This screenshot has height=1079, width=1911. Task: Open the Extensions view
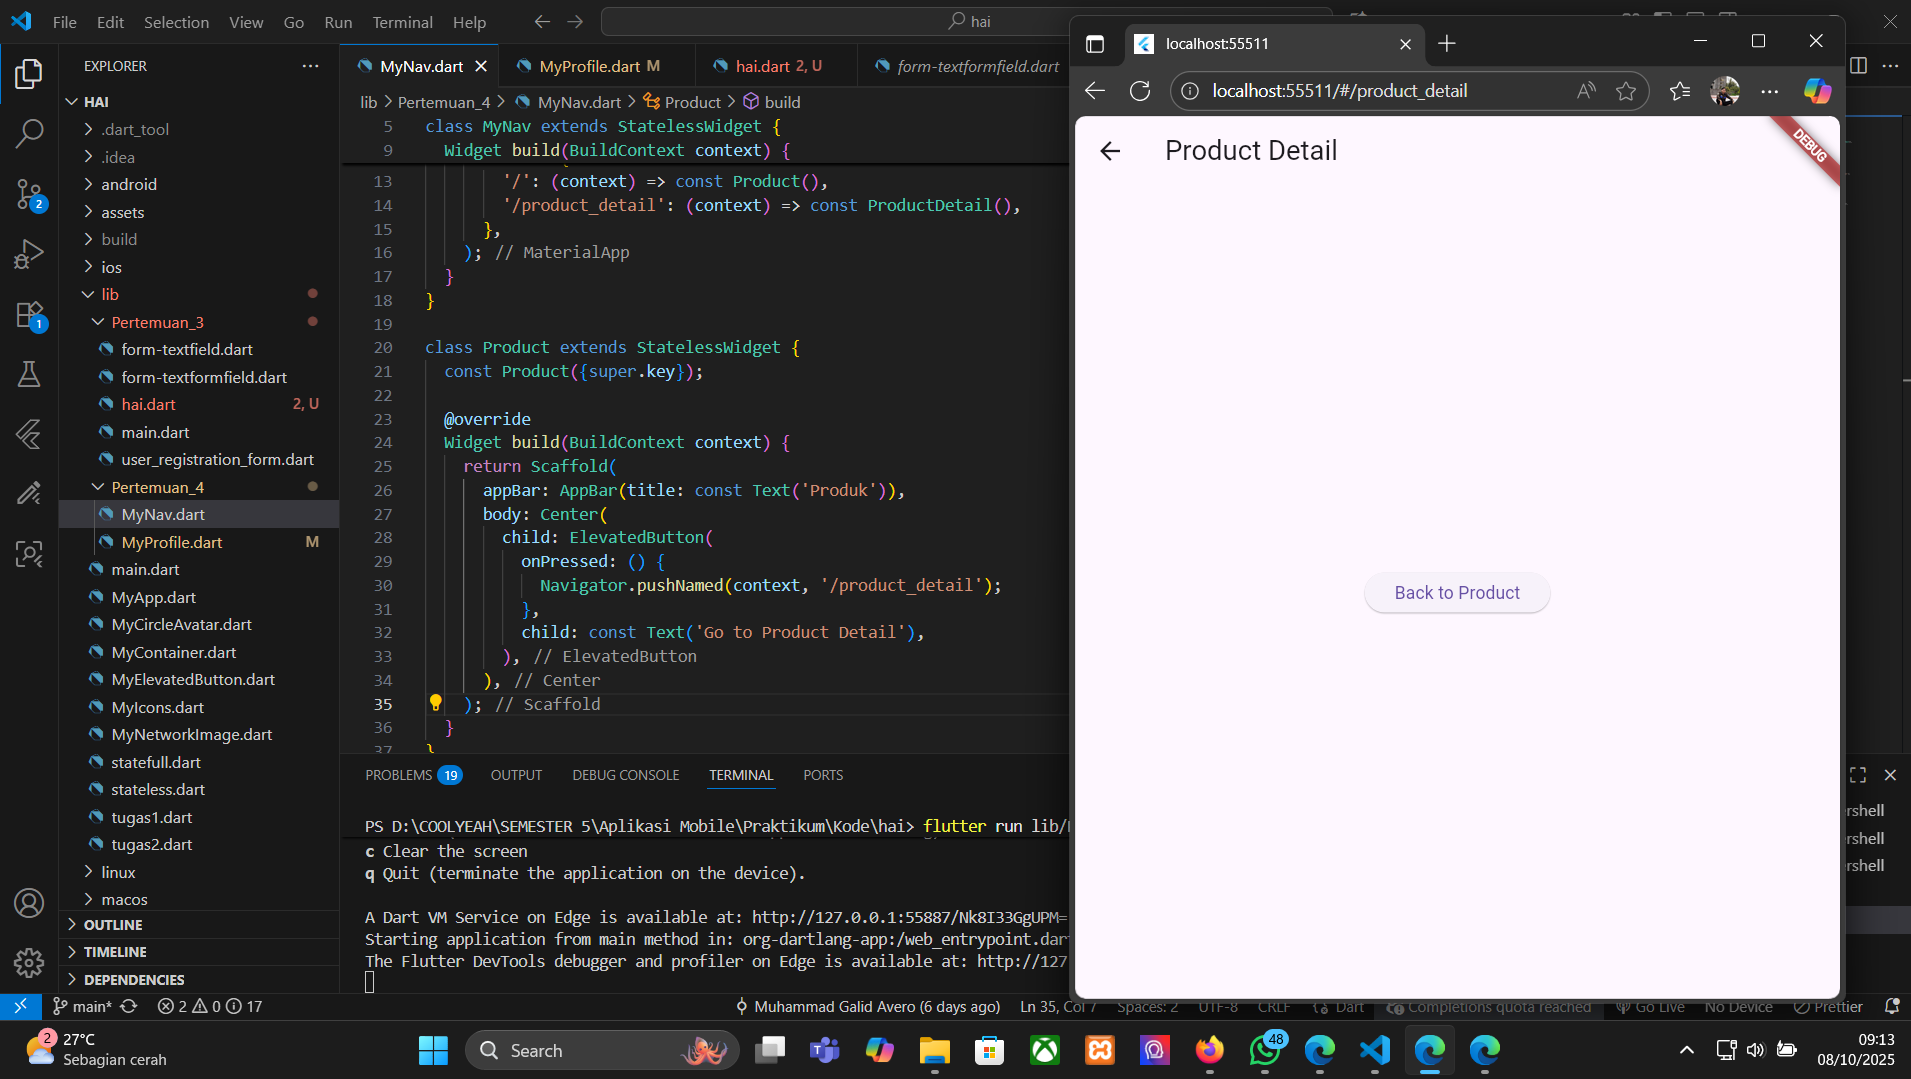coord(29,315)
